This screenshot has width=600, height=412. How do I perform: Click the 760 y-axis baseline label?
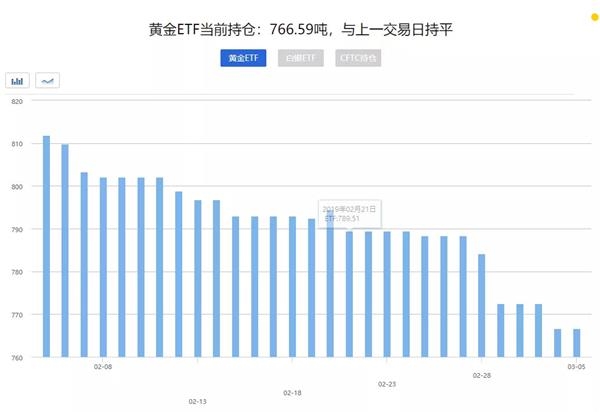coord(17,358)
